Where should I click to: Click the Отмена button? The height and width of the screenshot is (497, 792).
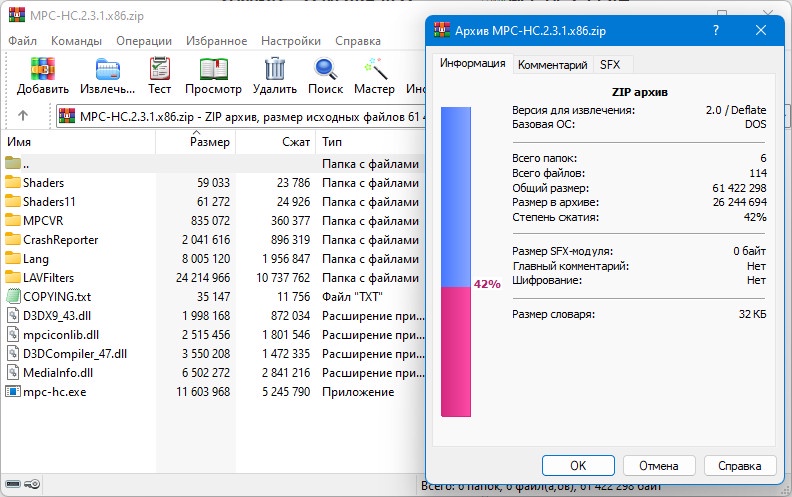coord(659,465)
